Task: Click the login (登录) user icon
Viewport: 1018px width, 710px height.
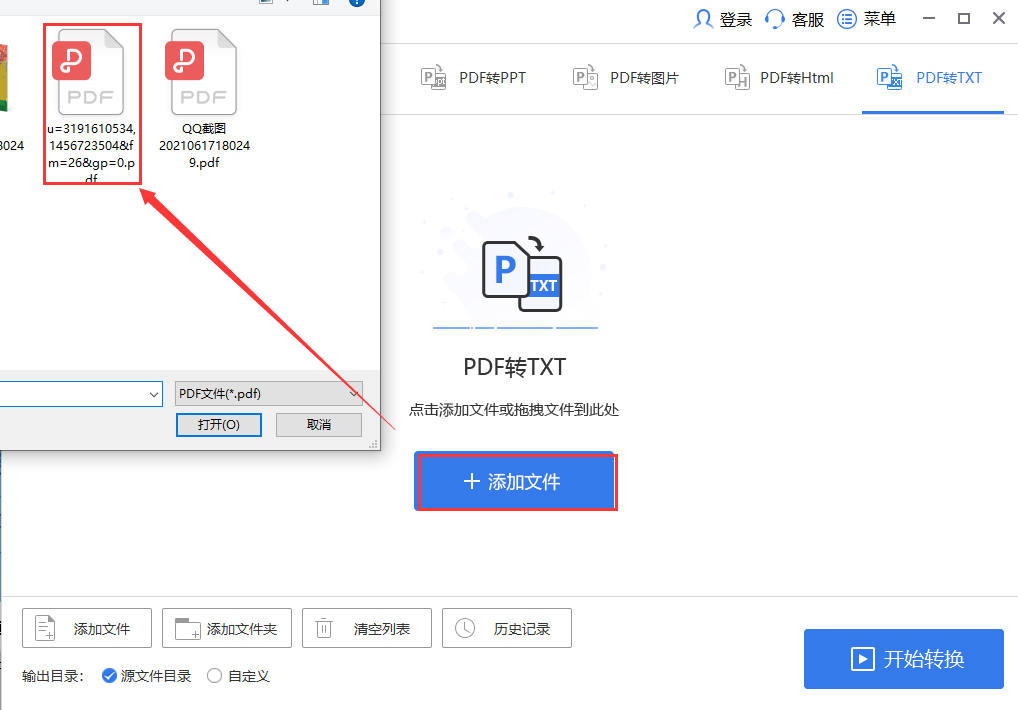Action: click(x=703, y=18)
